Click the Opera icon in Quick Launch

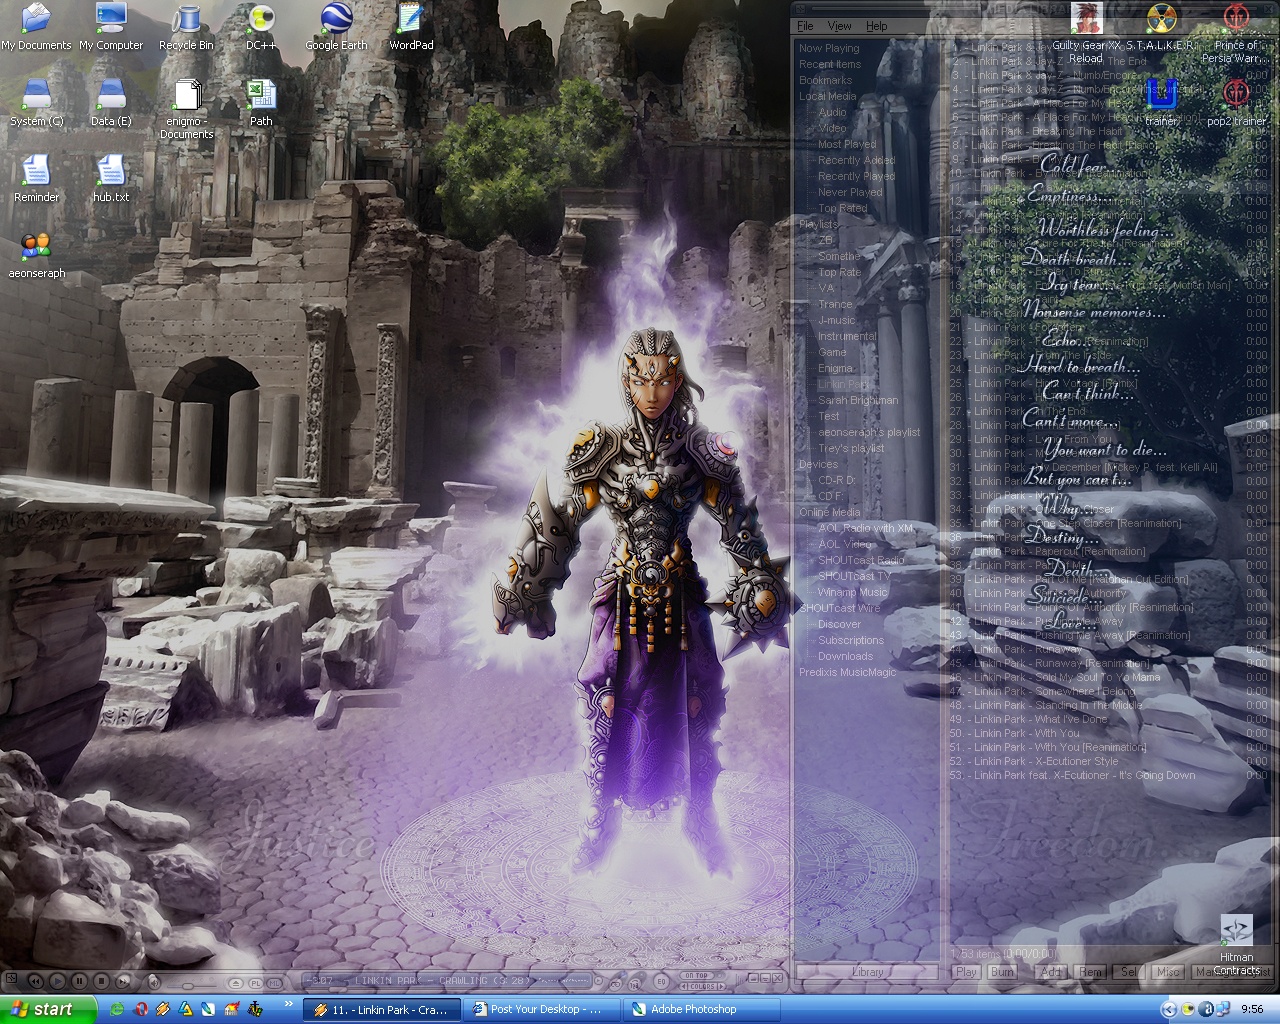coord(140,1009)
